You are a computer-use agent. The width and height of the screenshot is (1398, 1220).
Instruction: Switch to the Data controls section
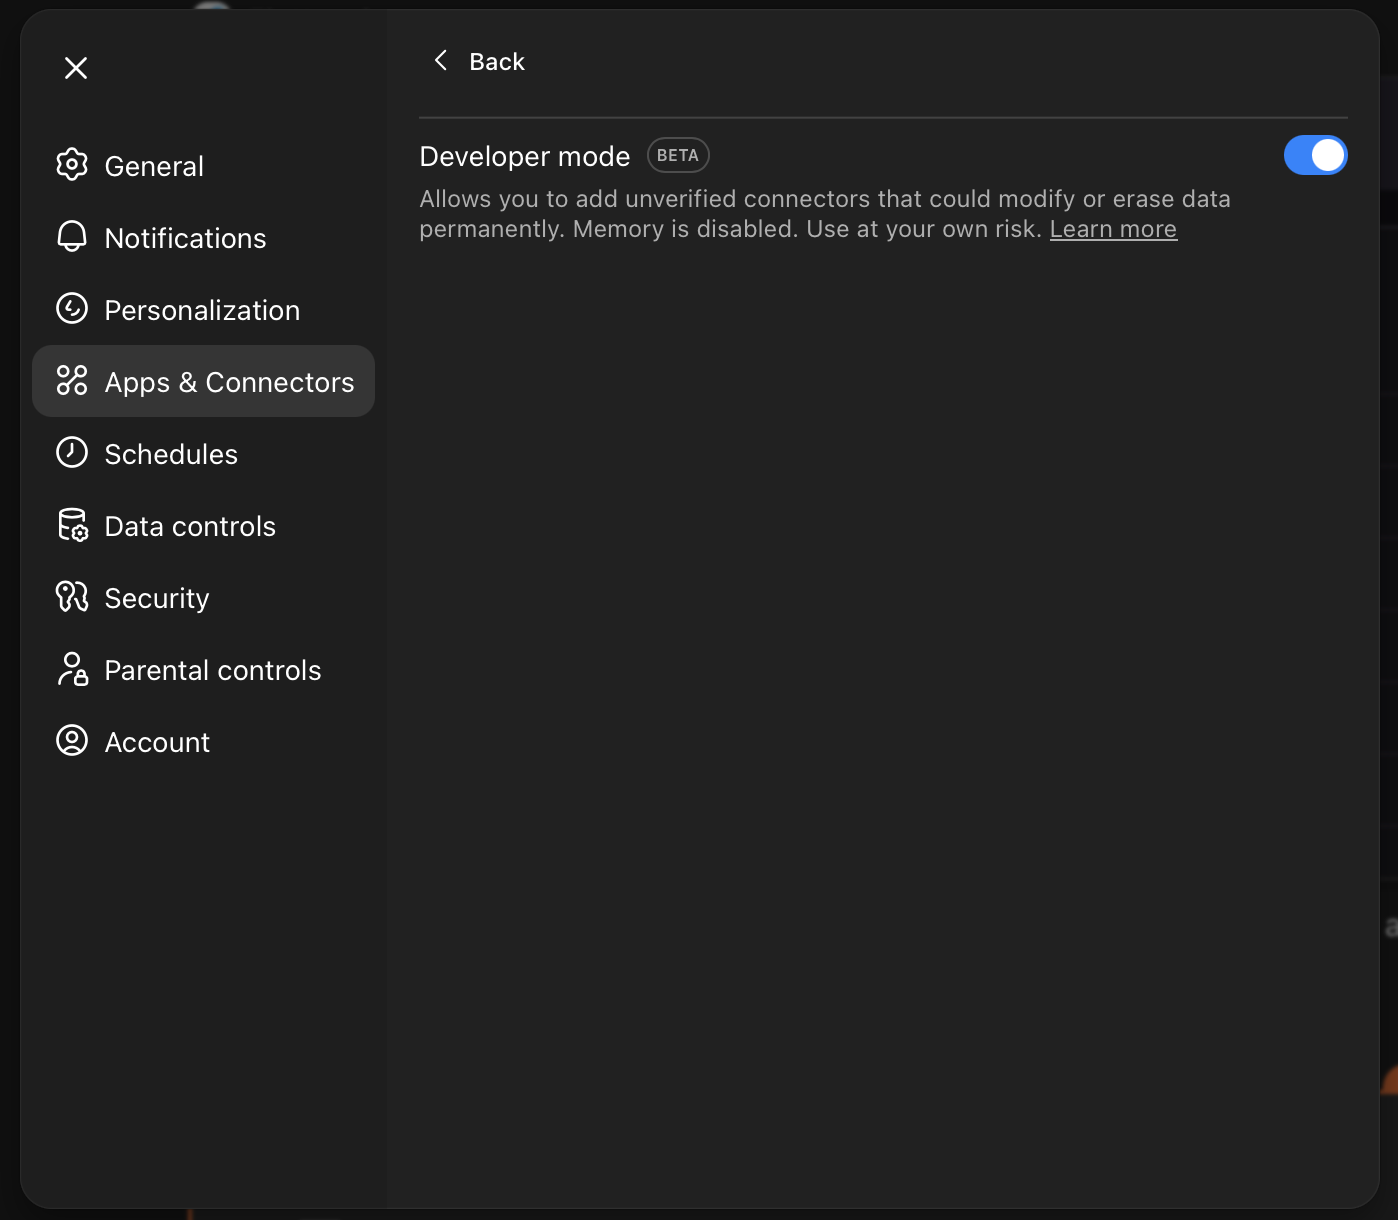tap(190, 525)
